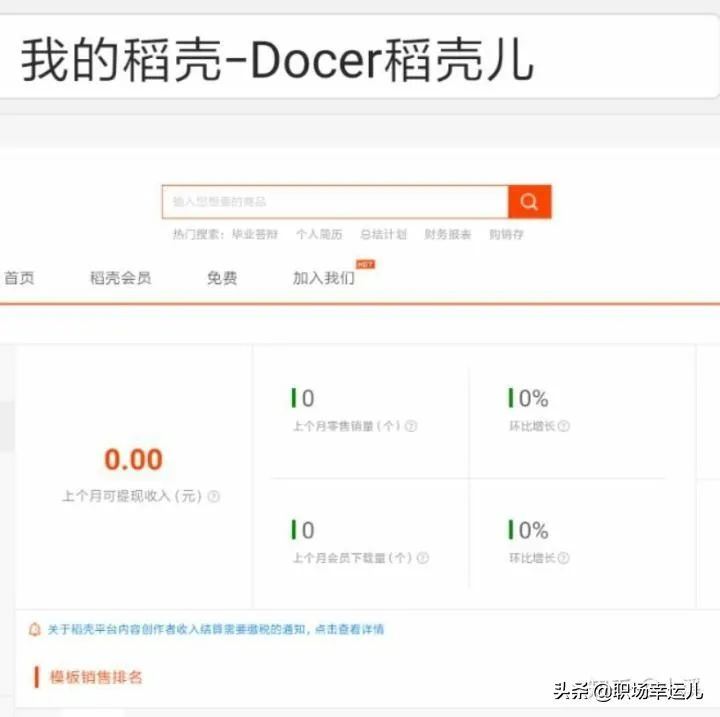Click hot search link 毕业答辩
Screen dimensions: 720x717
[x=256, y=235]
